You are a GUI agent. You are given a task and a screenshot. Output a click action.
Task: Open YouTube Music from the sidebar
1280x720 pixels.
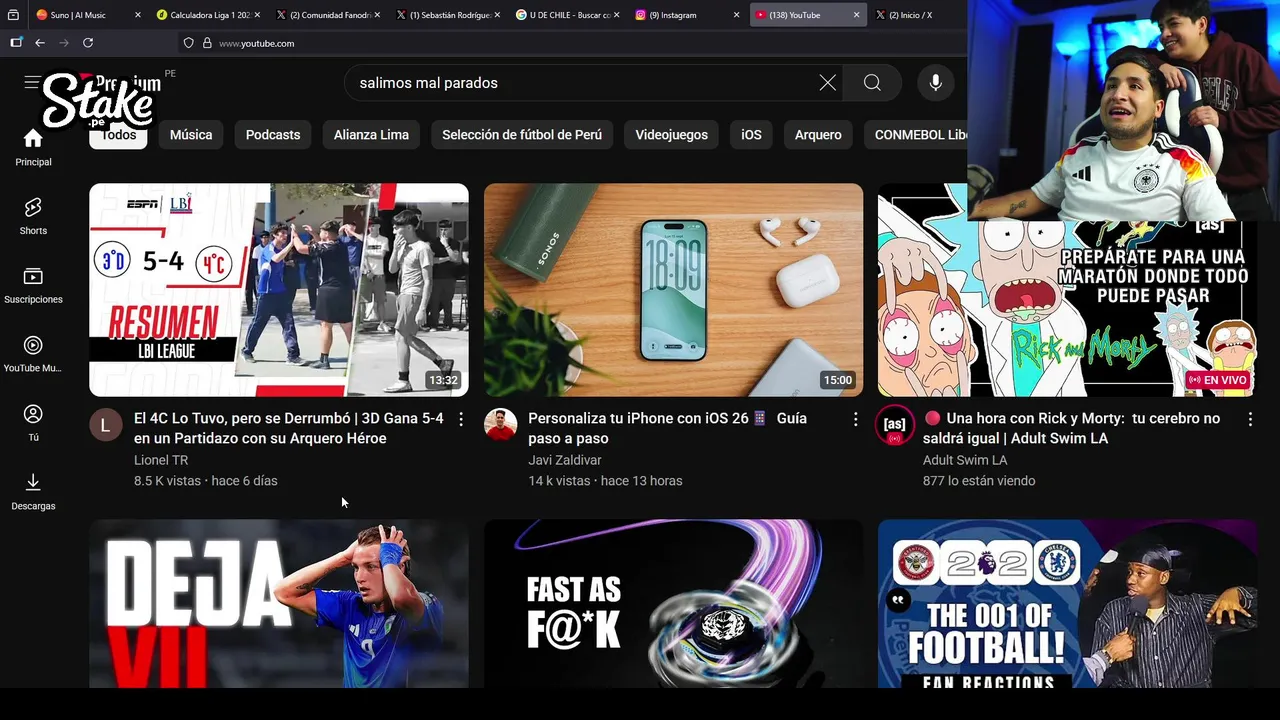[33, 354]
